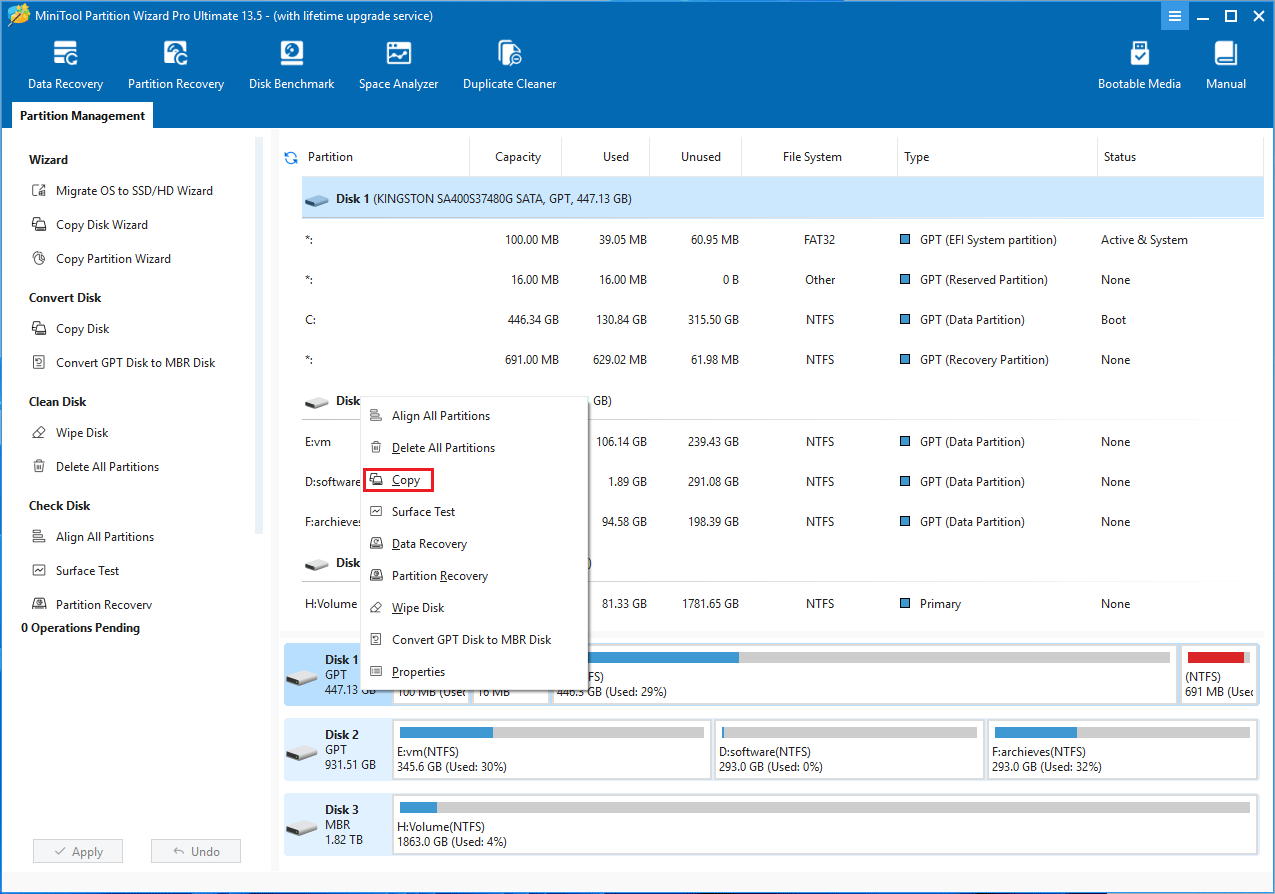This screenshot has width=1275, height=894.
Task: Select the Partition Recovery tool
Action: 176,62
